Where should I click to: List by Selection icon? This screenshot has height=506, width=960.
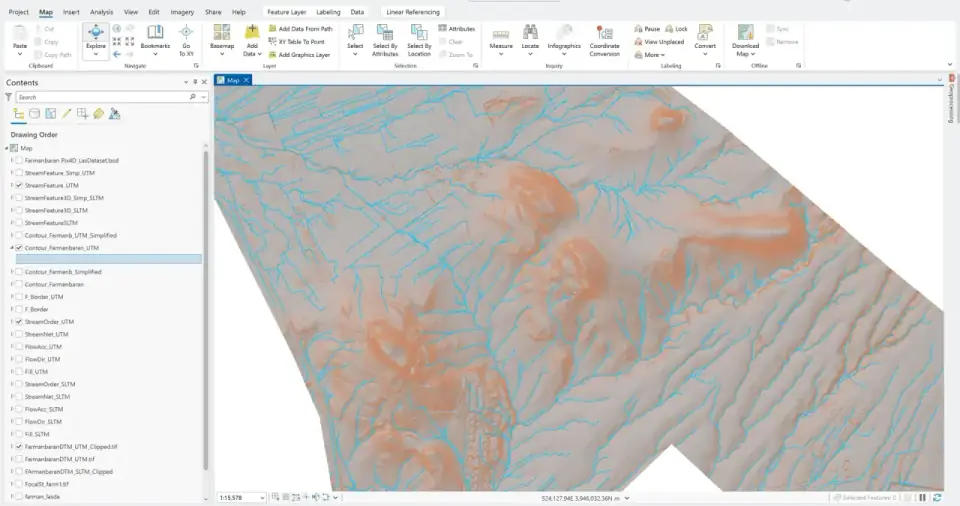point(51,114)
